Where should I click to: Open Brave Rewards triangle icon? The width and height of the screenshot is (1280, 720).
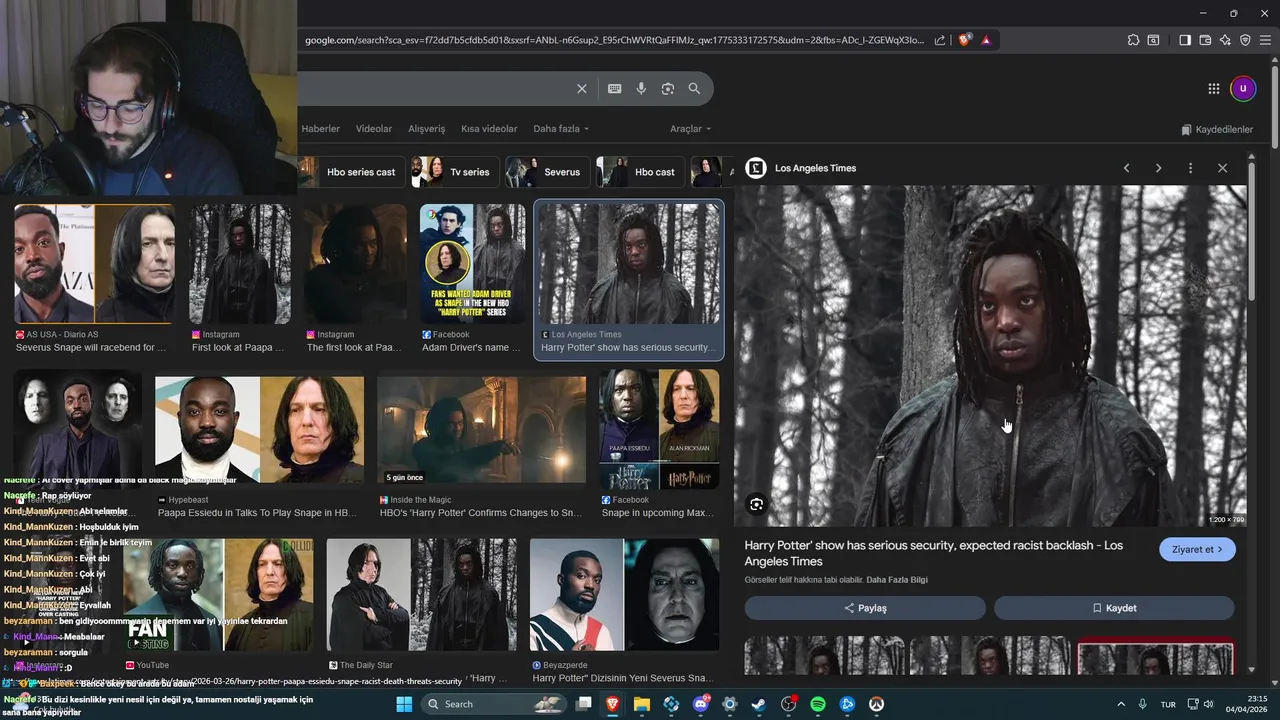[986, 40]
